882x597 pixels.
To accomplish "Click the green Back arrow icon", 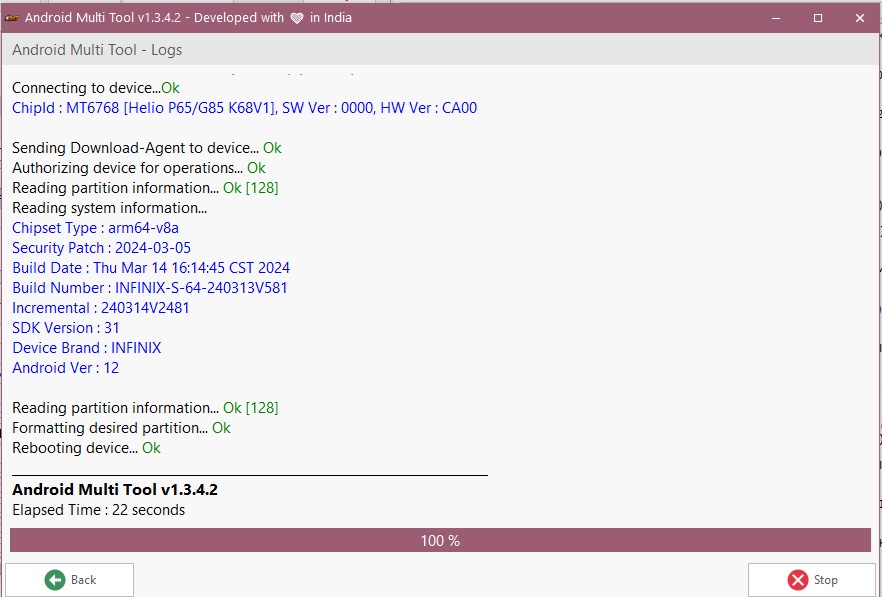I will click(55, 580).
